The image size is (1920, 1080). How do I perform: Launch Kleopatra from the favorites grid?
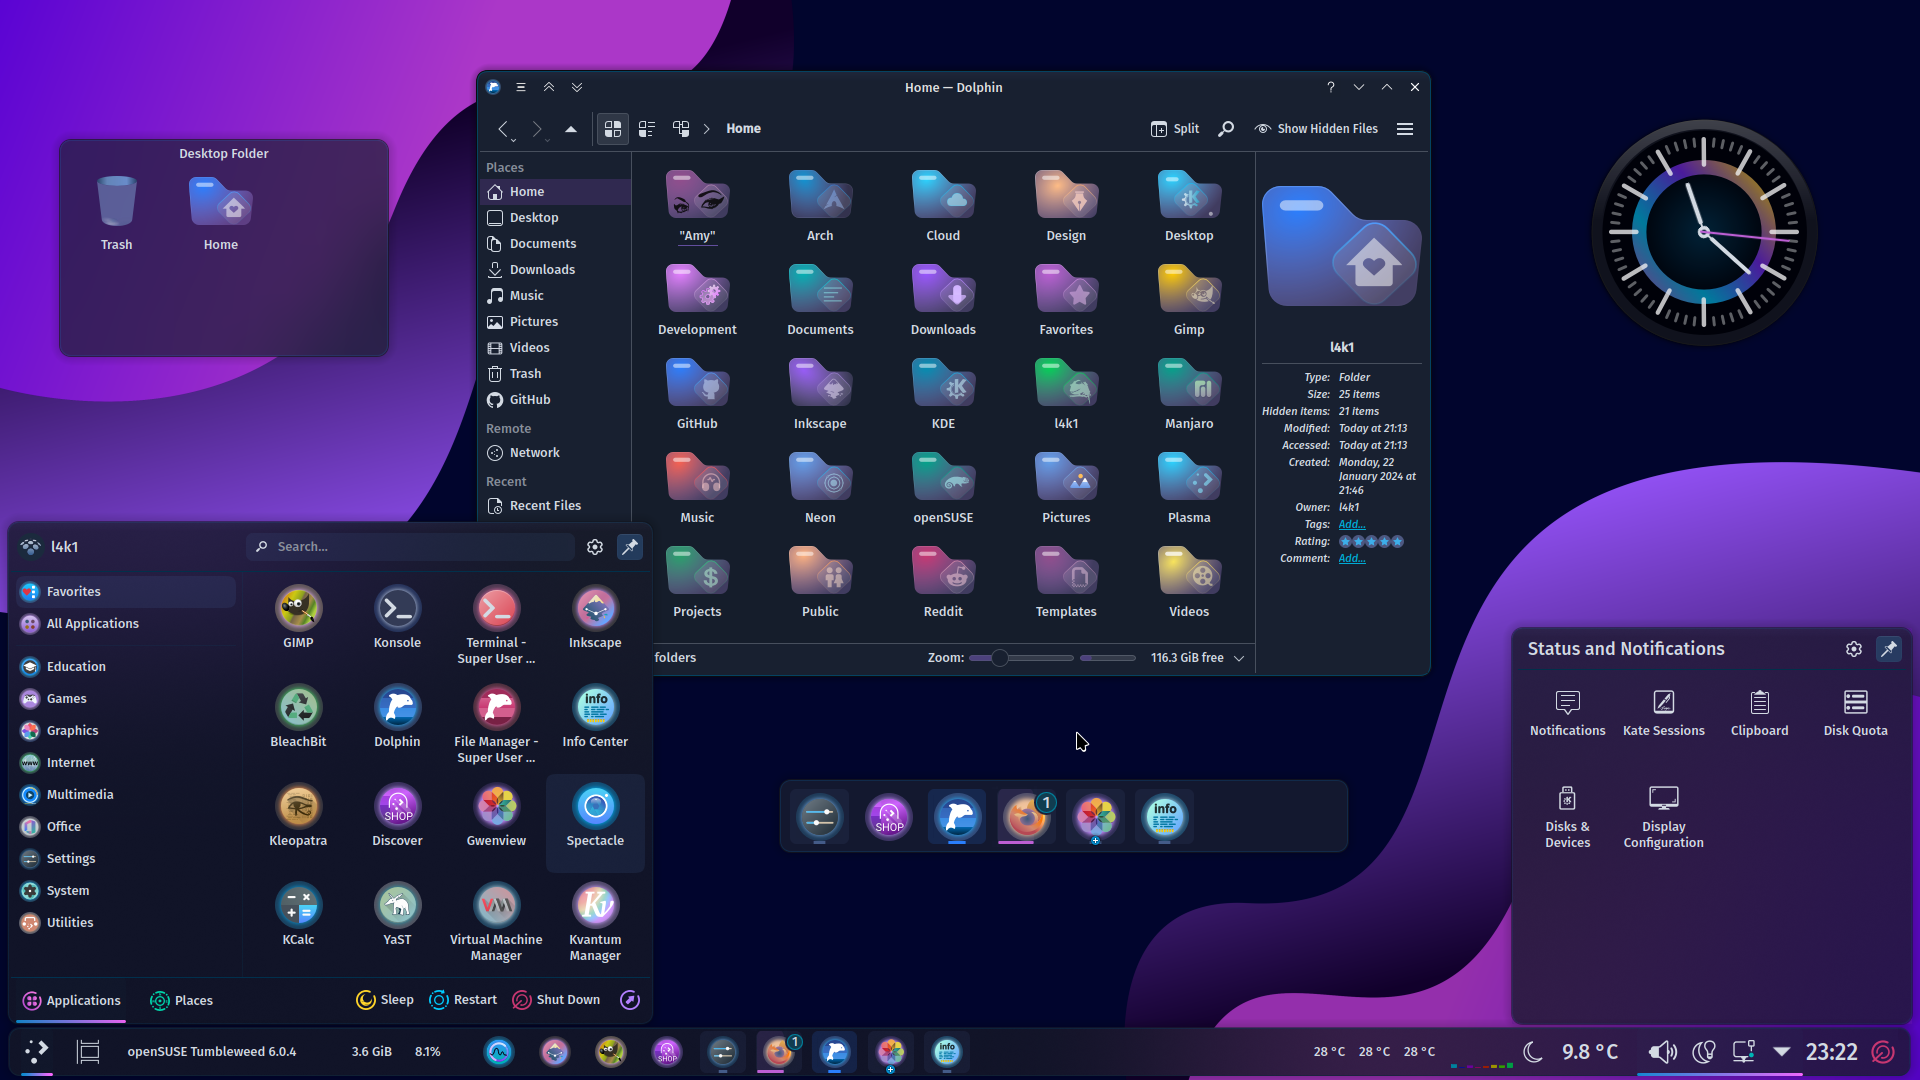298,815
